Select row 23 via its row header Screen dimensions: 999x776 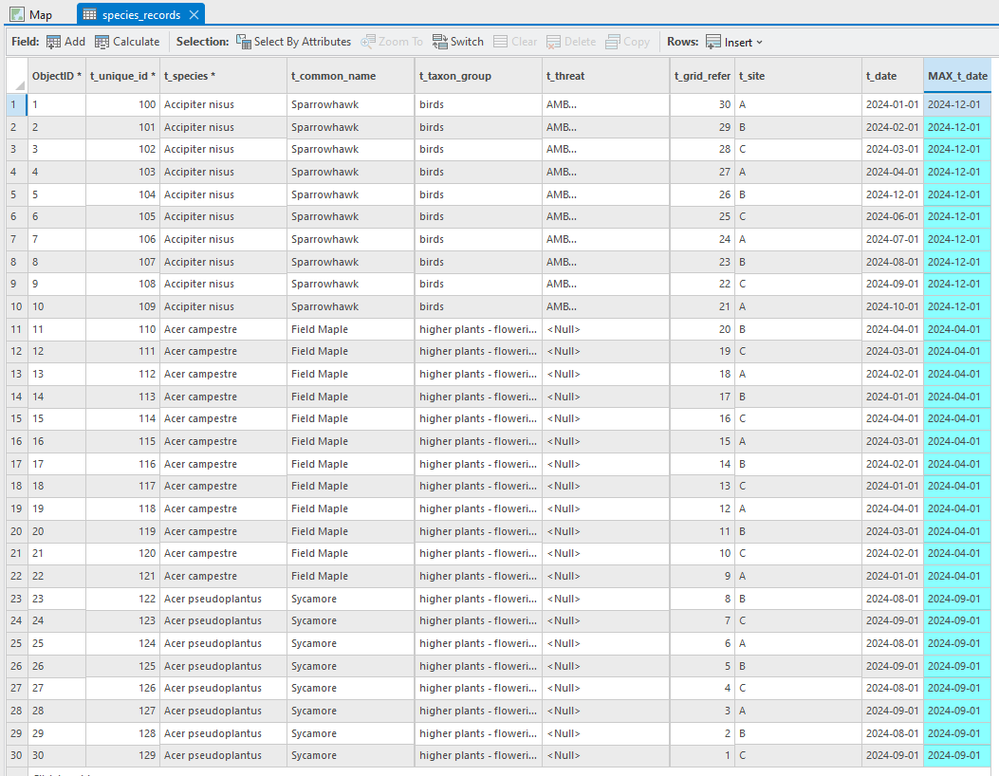coord(17,599)
